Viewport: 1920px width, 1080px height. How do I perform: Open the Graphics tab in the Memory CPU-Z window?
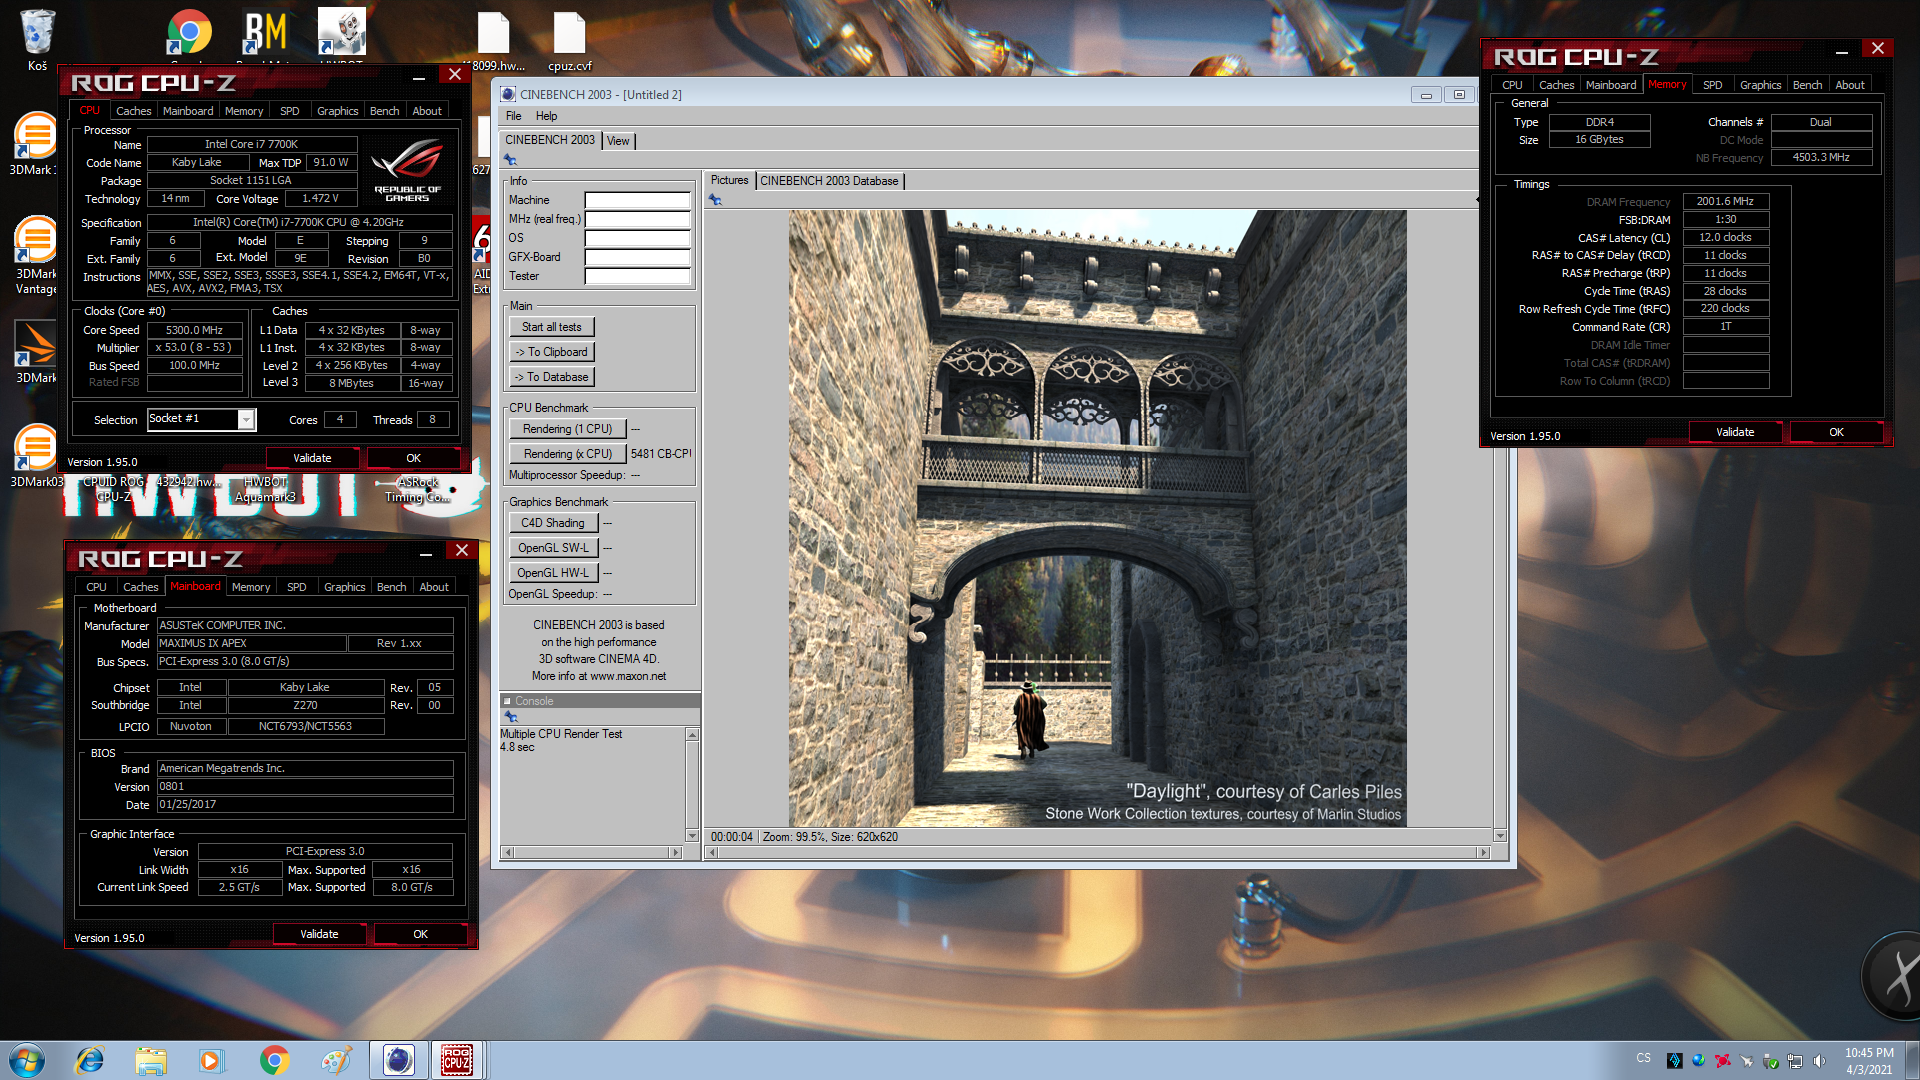[x=1760, y=85]
